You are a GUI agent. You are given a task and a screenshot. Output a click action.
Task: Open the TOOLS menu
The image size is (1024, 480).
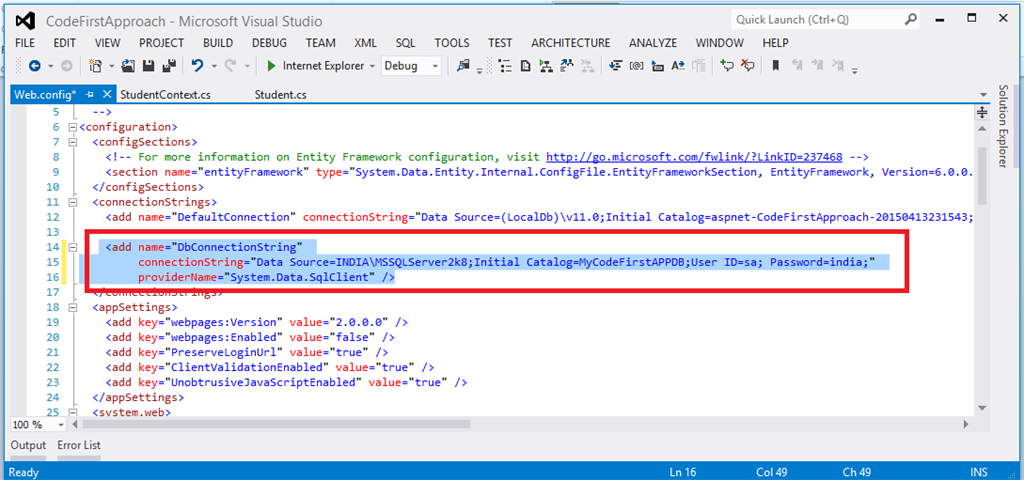point(452,43)
